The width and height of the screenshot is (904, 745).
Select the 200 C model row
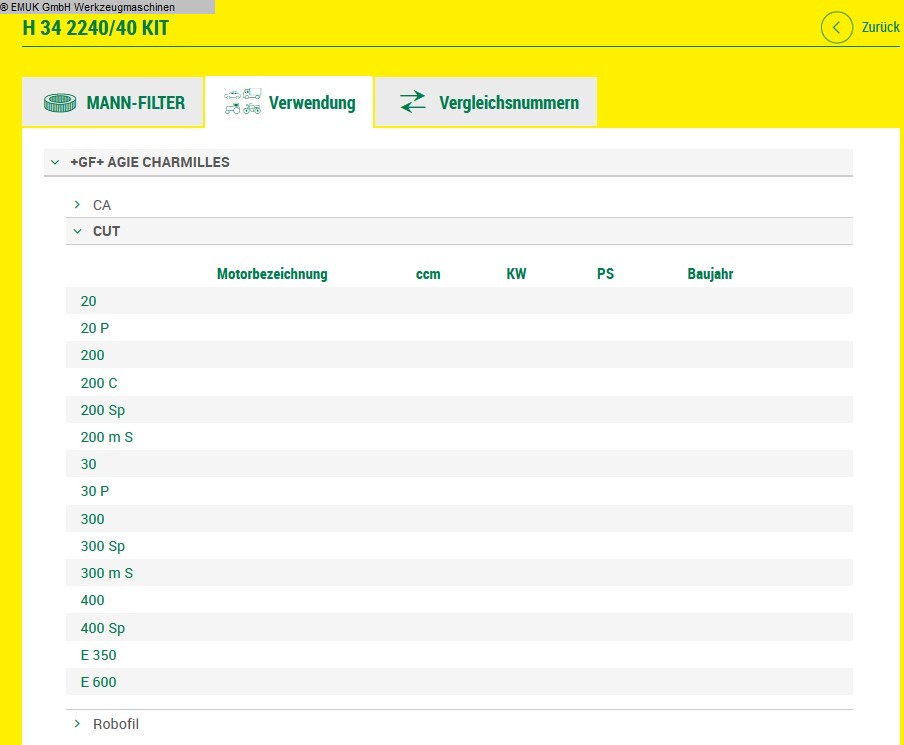click(x=99, y=383)
